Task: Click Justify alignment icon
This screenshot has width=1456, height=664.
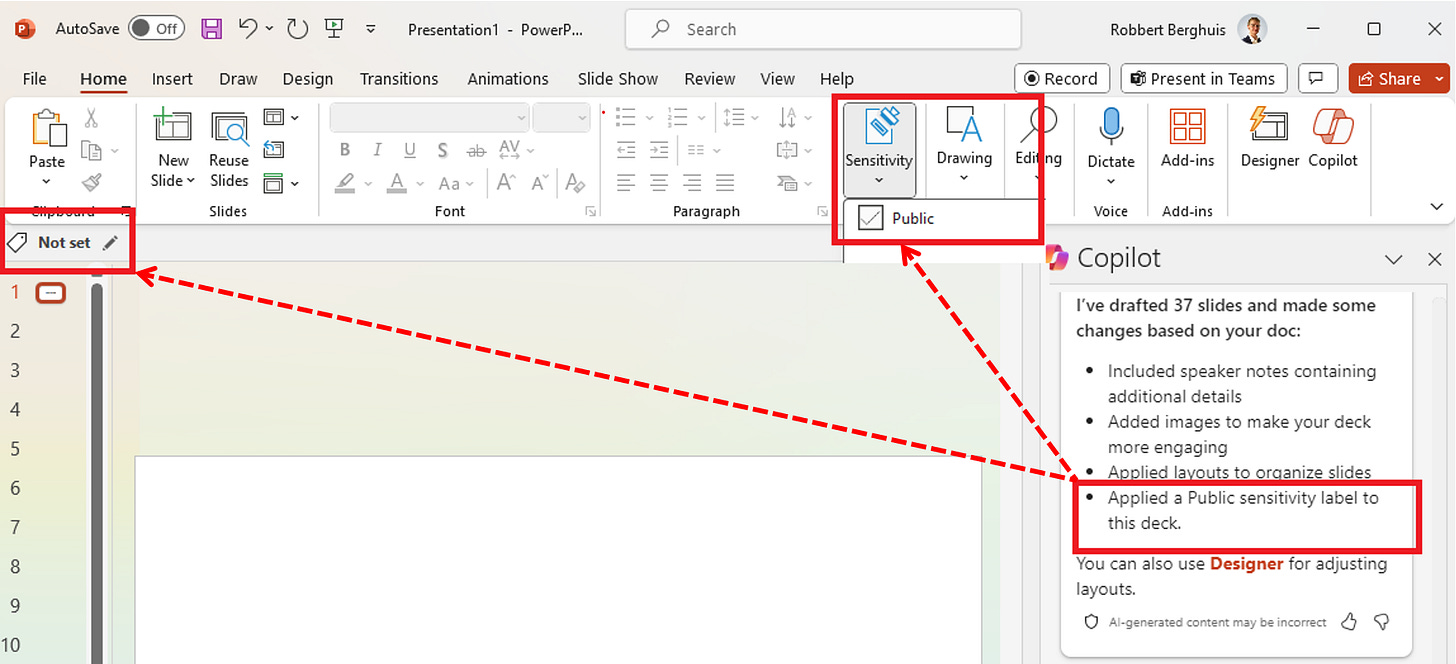Action: coord(725,182)
